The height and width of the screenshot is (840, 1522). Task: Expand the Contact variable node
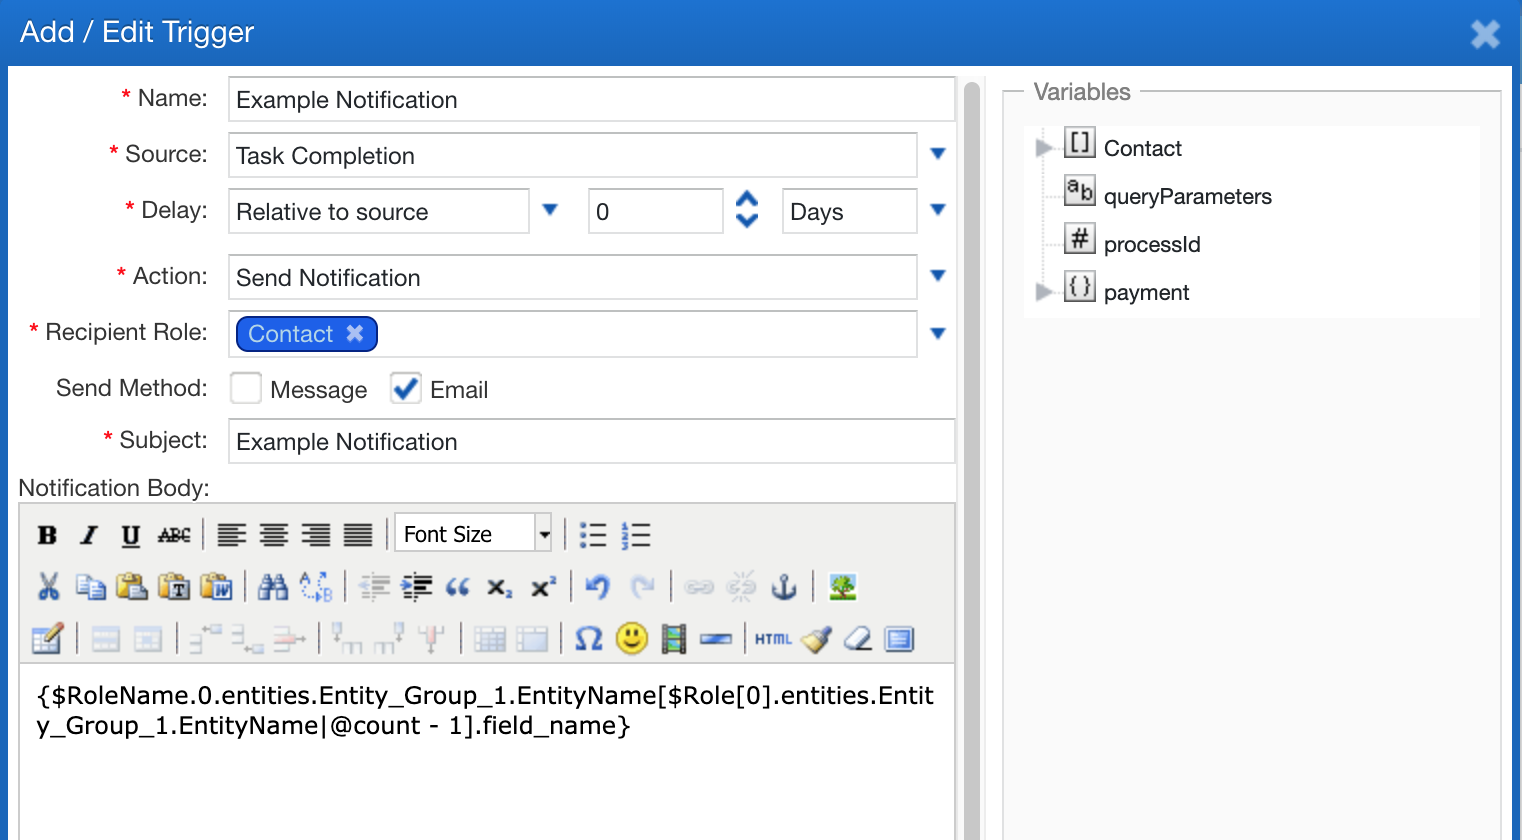pos(1044,148)
